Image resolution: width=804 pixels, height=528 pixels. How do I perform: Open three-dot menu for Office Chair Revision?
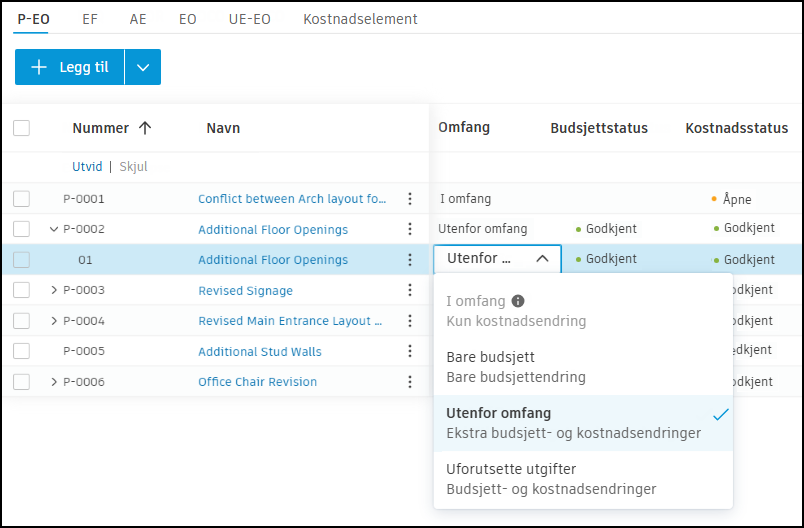409,381
